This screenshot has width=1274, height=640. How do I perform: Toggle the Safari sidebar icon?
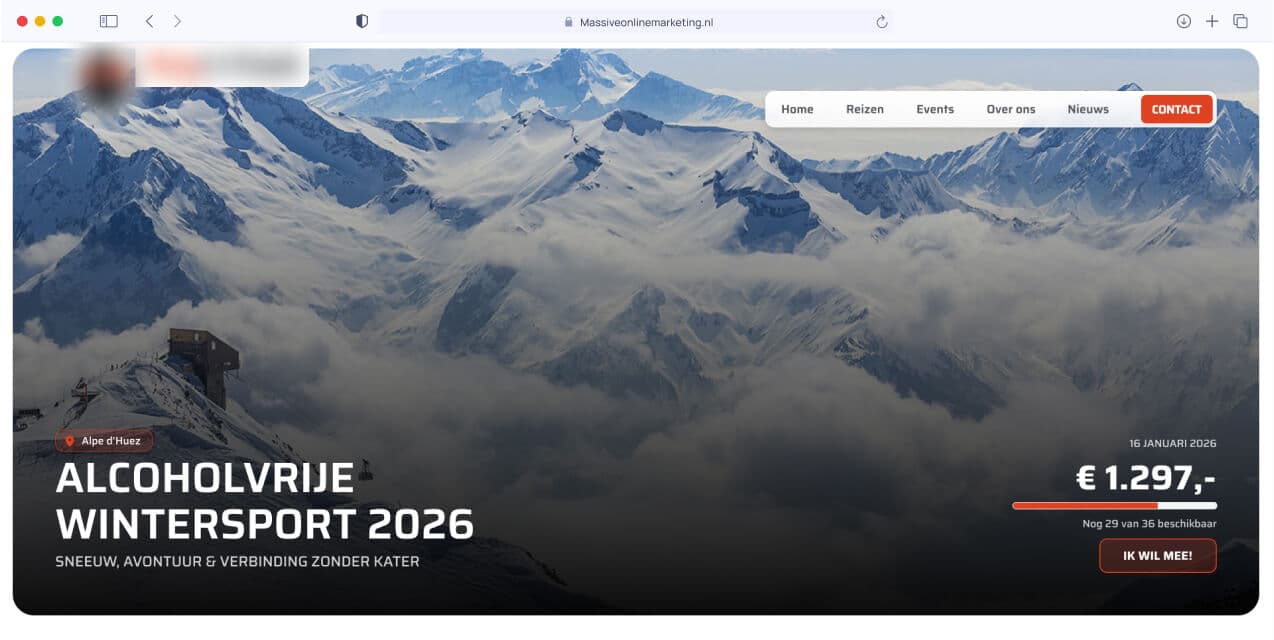click(x=108, y=21)
